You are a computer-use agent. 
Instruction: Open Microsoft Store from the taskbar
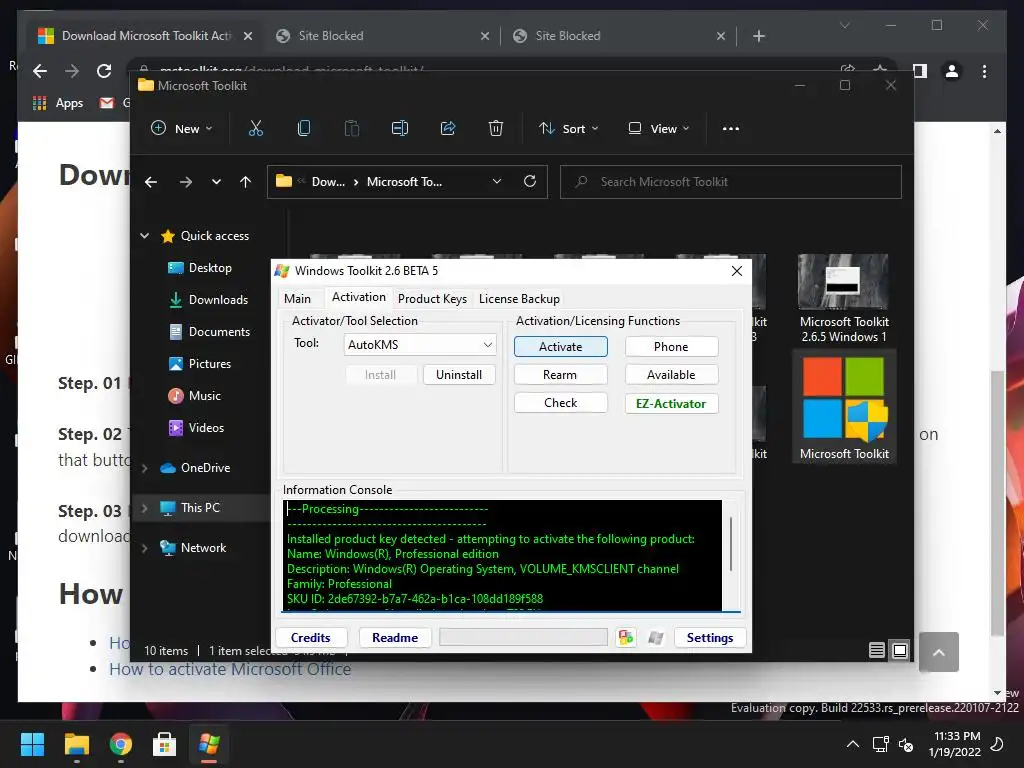165,744
